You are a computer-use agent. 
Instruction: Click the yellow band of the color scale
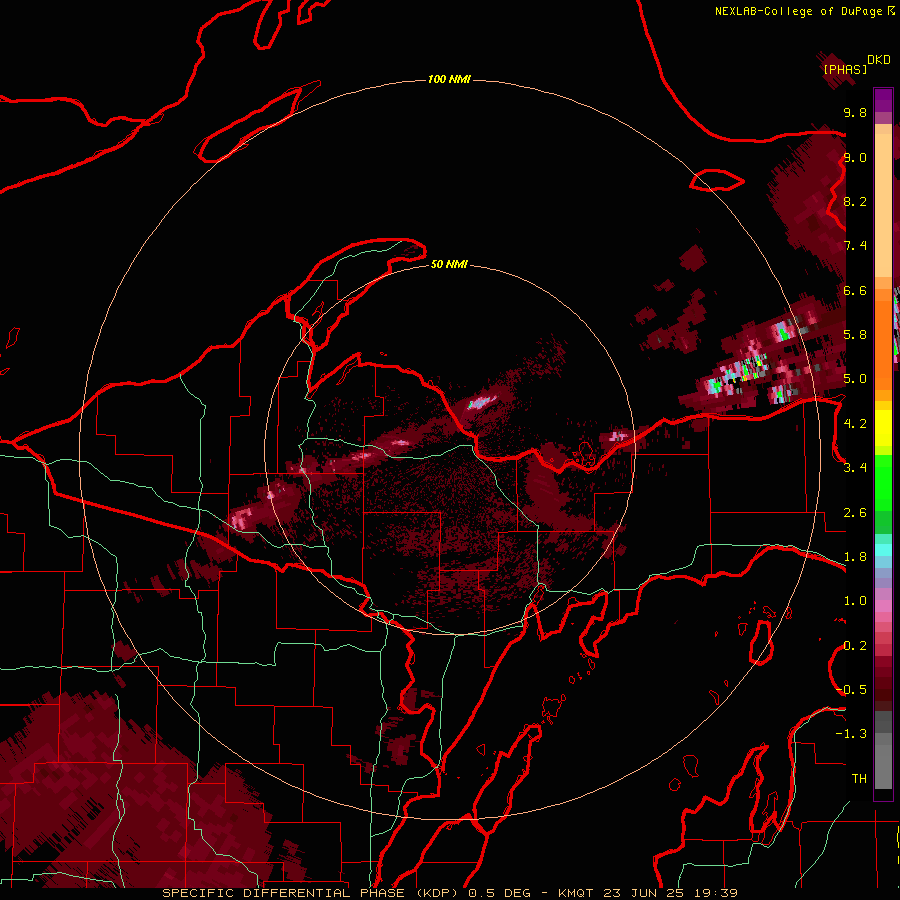pyautogui.click(x=883, y=428)
